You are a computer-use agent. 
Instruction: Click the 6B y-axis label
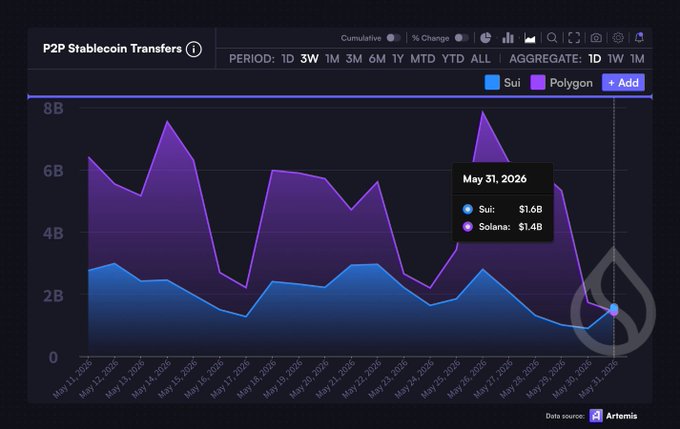[53, 171]
